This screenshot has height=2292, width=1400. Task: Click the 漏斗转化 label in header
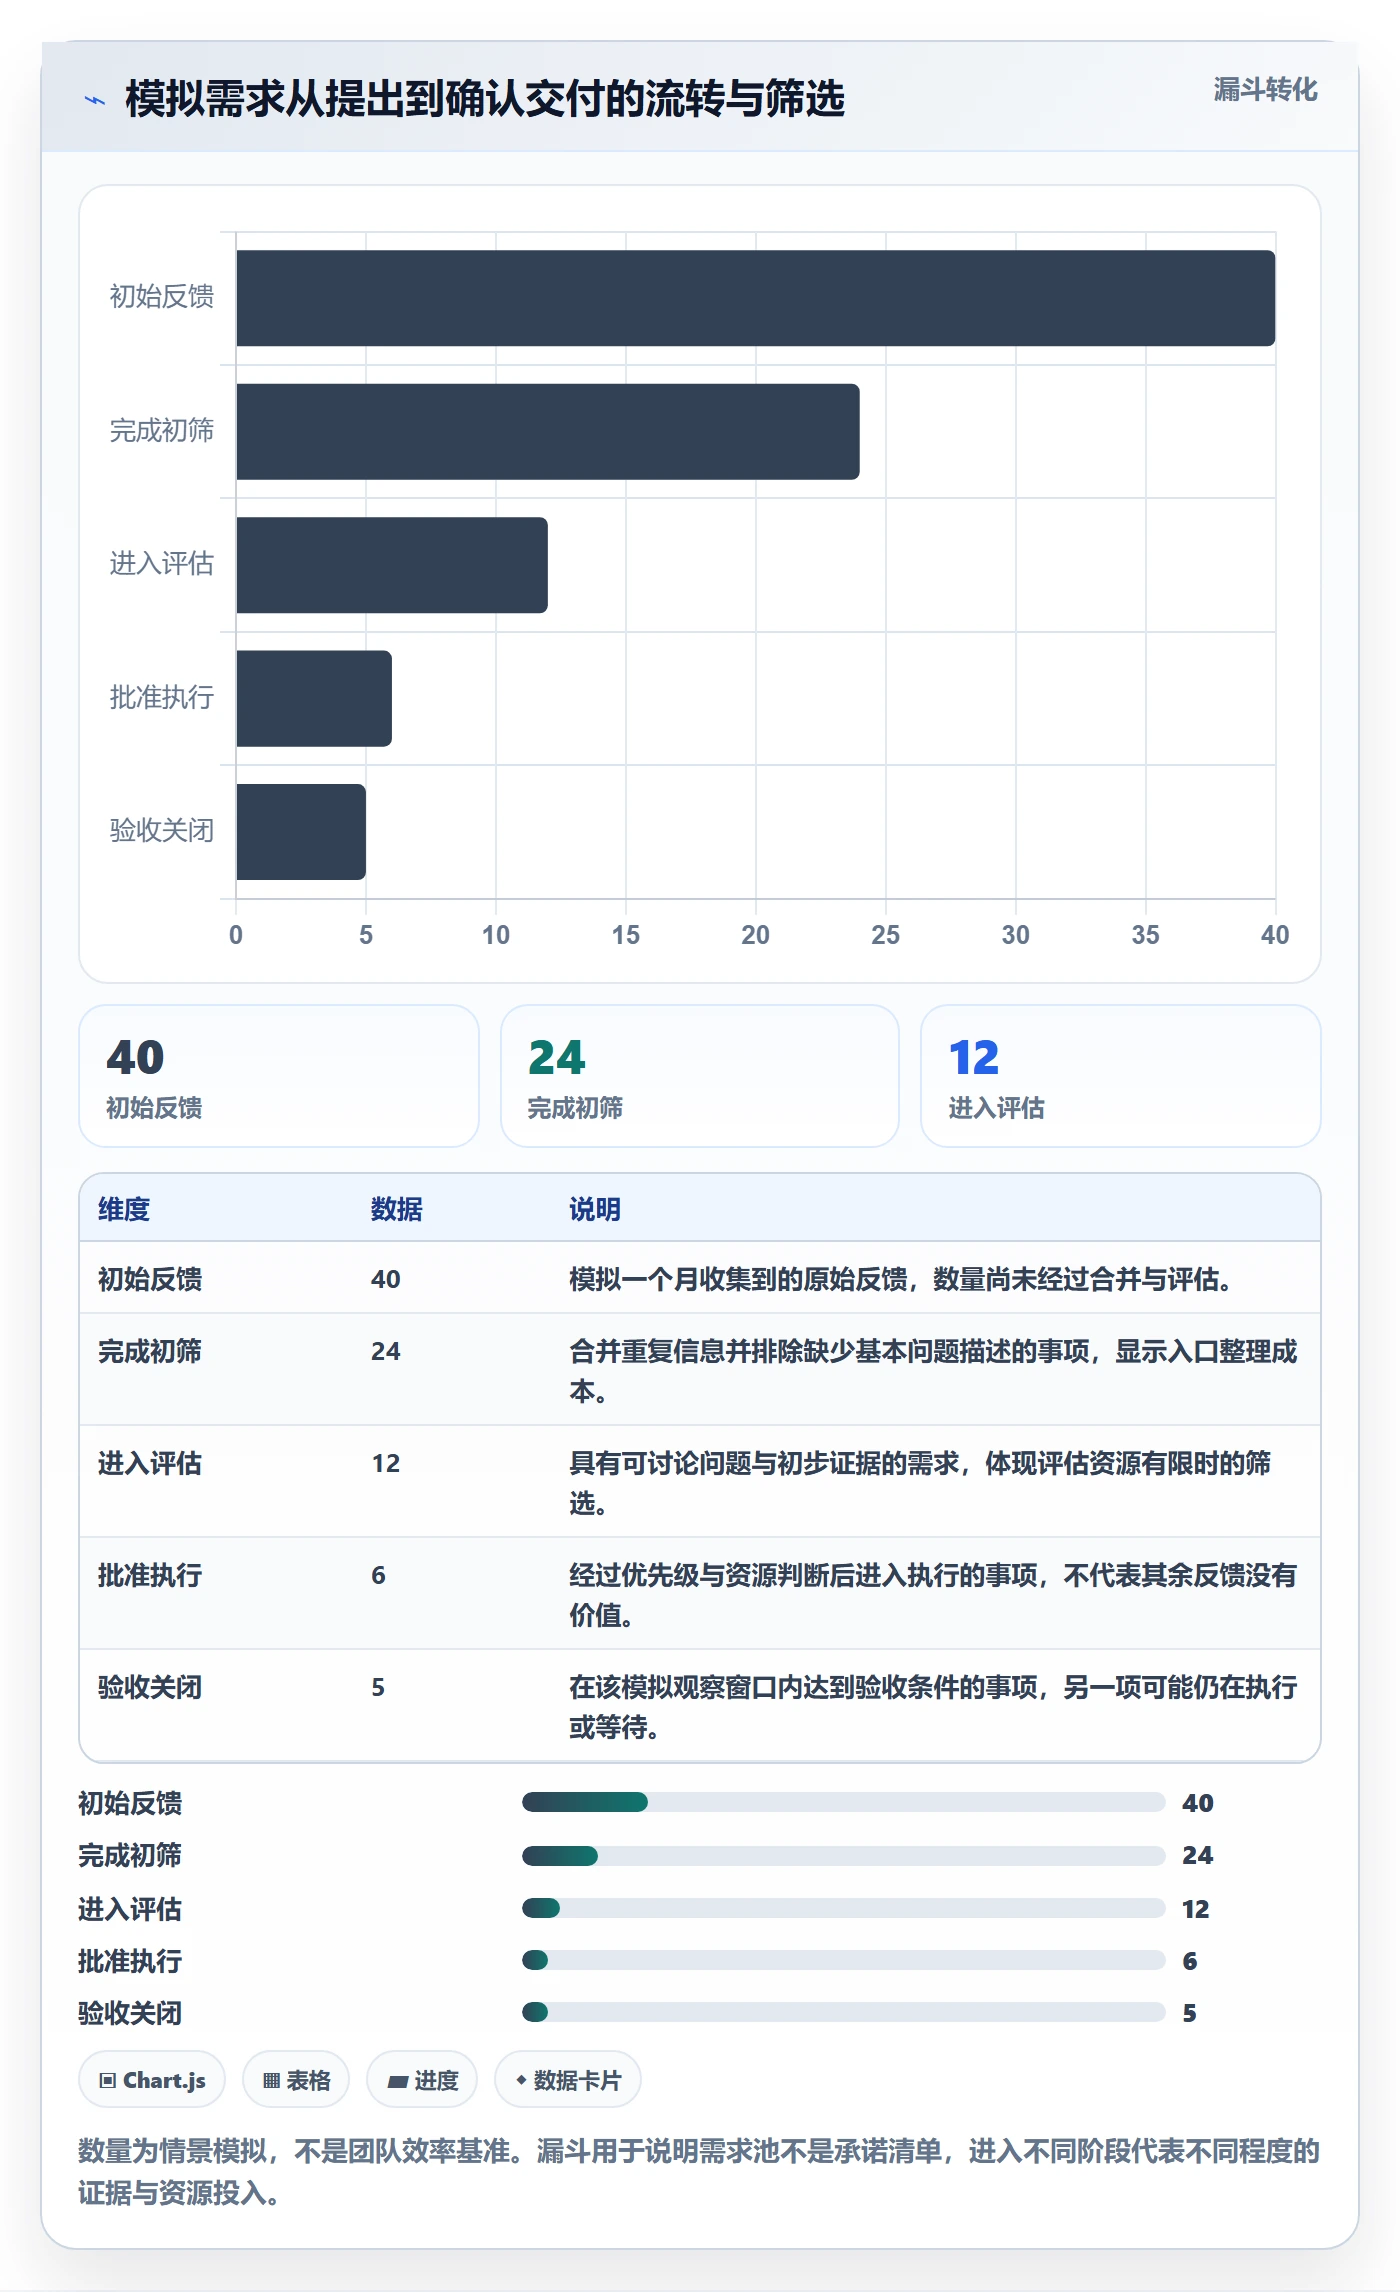1265,90
